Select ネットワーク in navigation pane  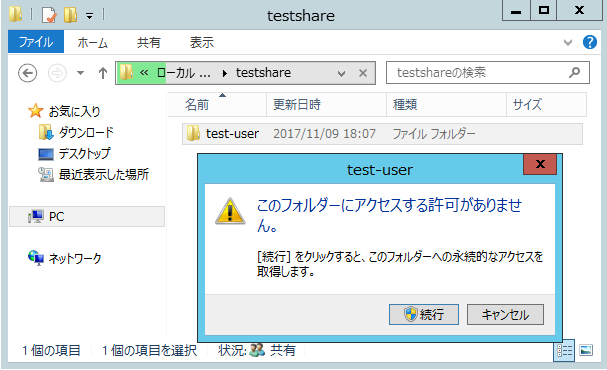75,258
